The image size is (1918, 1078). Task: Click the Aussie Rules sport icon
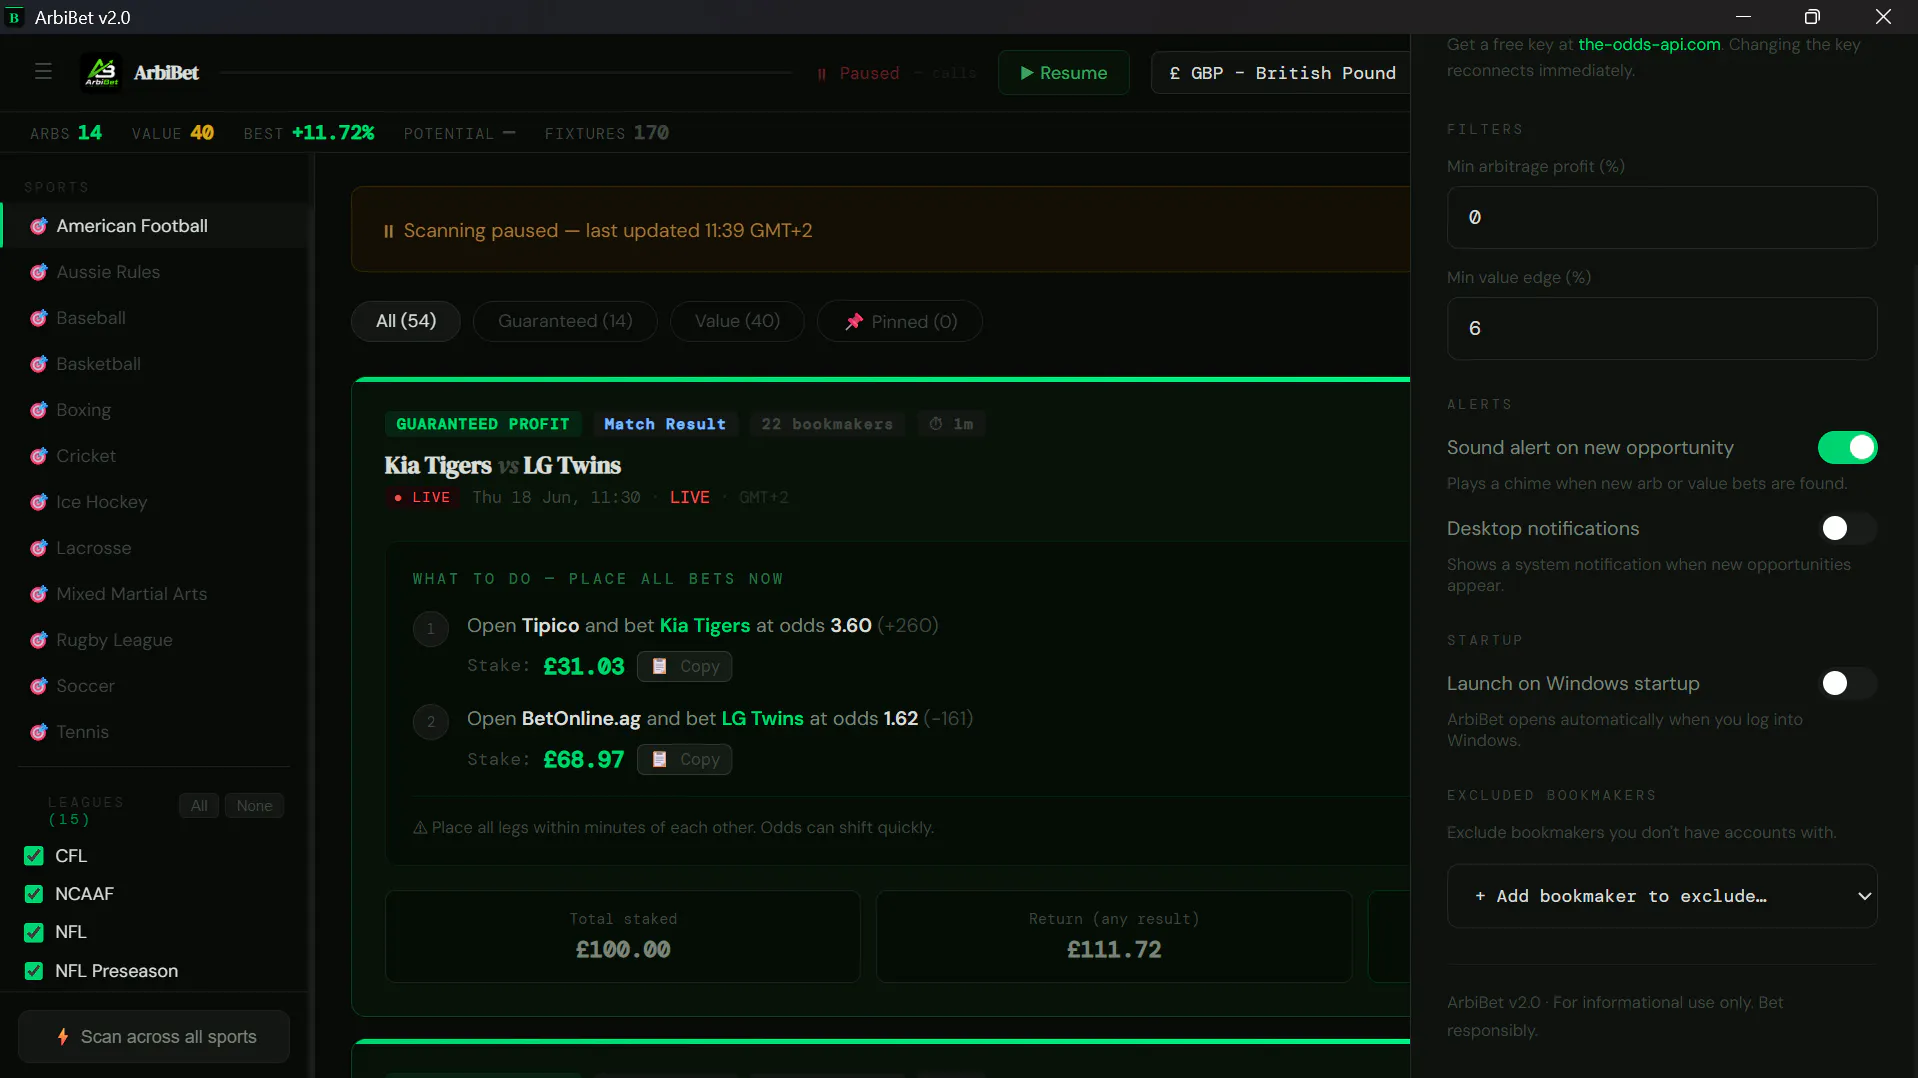click(39, 272)
